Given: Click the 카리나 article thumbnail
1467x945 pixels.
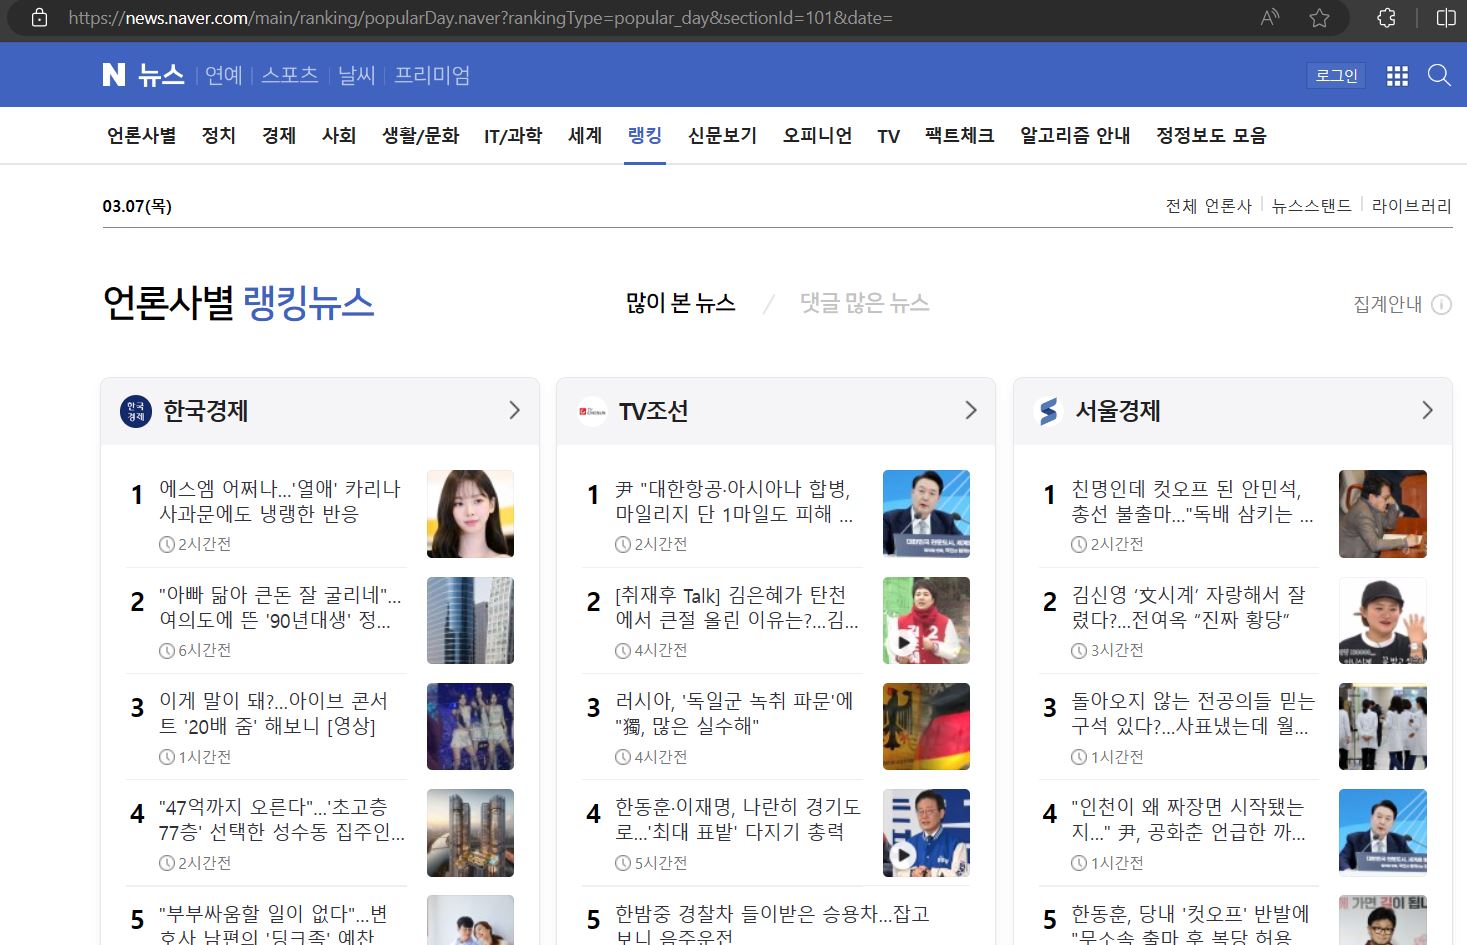Looking at the screenshot, I should coord(470,514).
